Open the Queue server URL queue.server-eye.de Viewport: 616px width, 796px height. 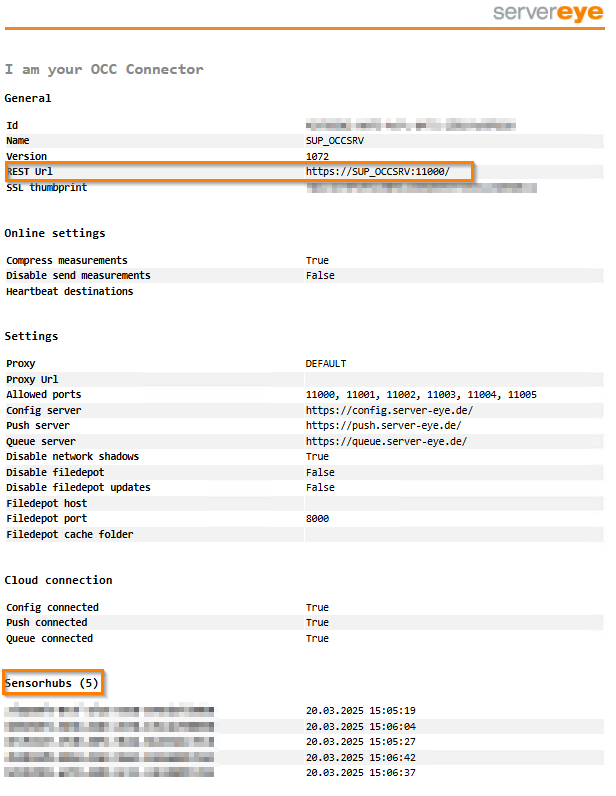coord(386,441)
